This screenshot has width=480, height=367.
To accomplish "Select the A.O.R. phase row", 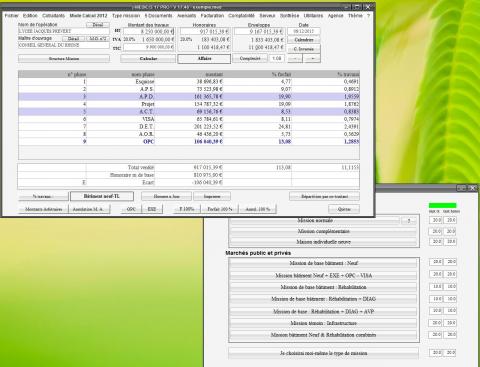I will click(189, 134).
